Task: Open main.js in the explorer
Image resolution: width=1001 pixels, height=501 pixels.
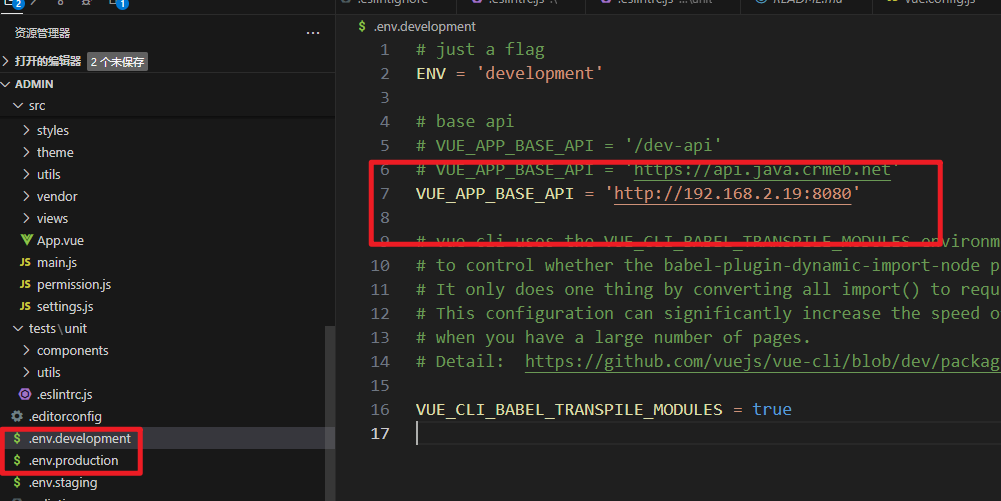Action: pos(57,262)
